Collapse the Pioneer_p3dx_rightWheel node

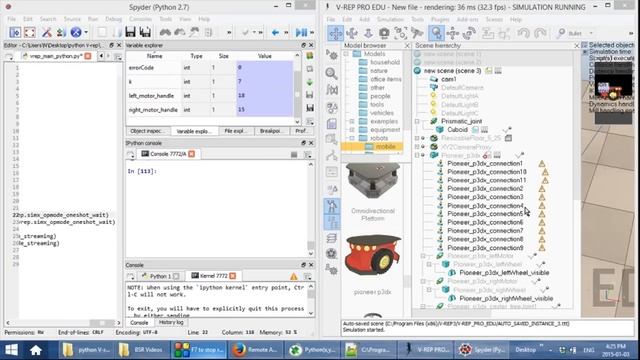[x=429, y=290]
